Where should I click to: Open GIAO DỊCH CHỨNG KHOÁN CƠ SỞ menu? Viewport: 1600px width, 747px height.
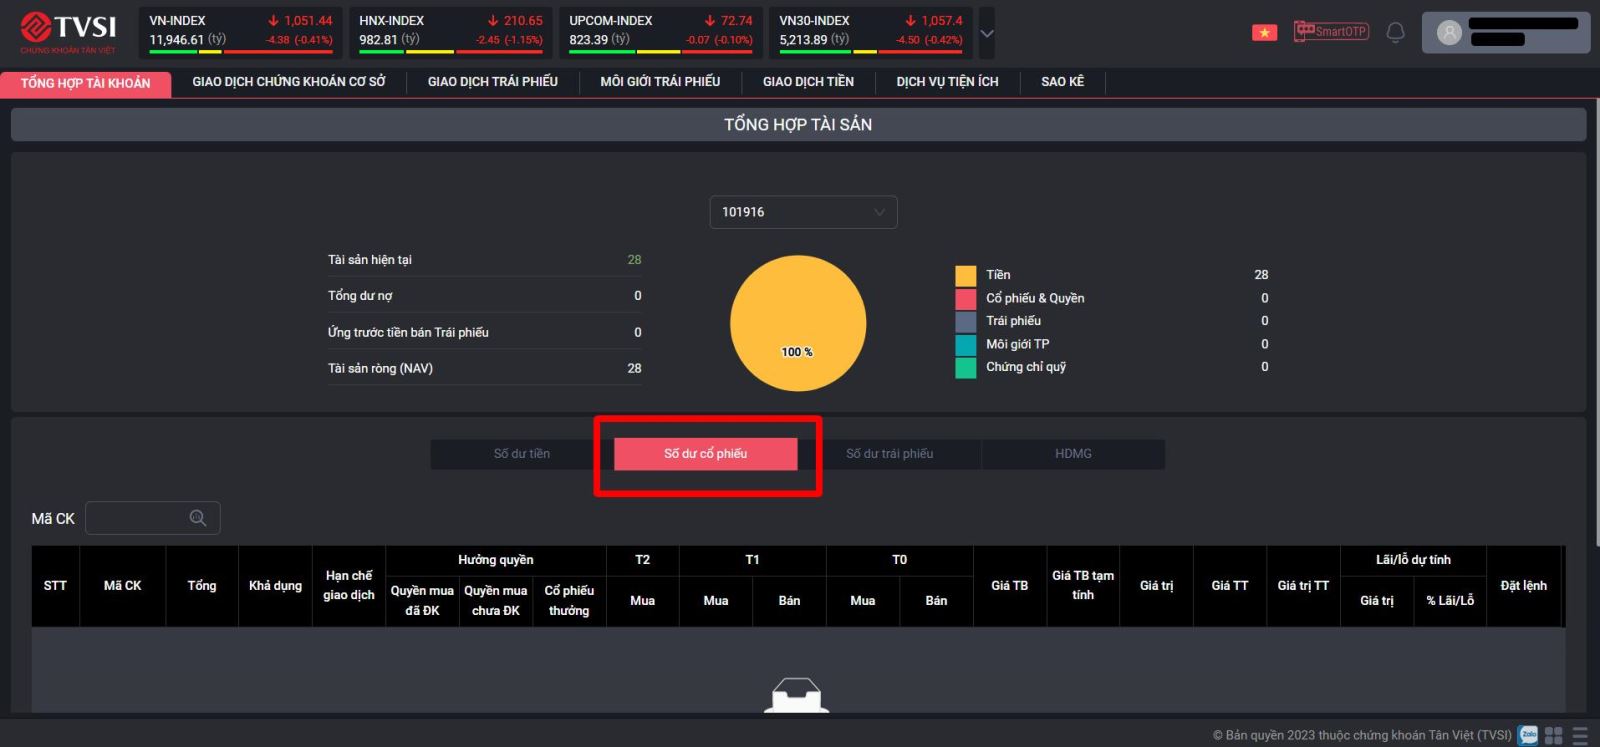[x=288, y=82]
